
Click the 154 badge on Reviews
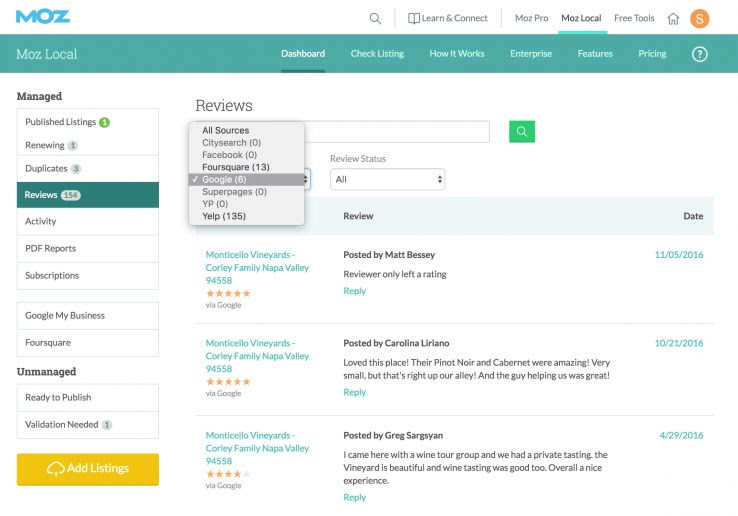(x=71, y=195)
